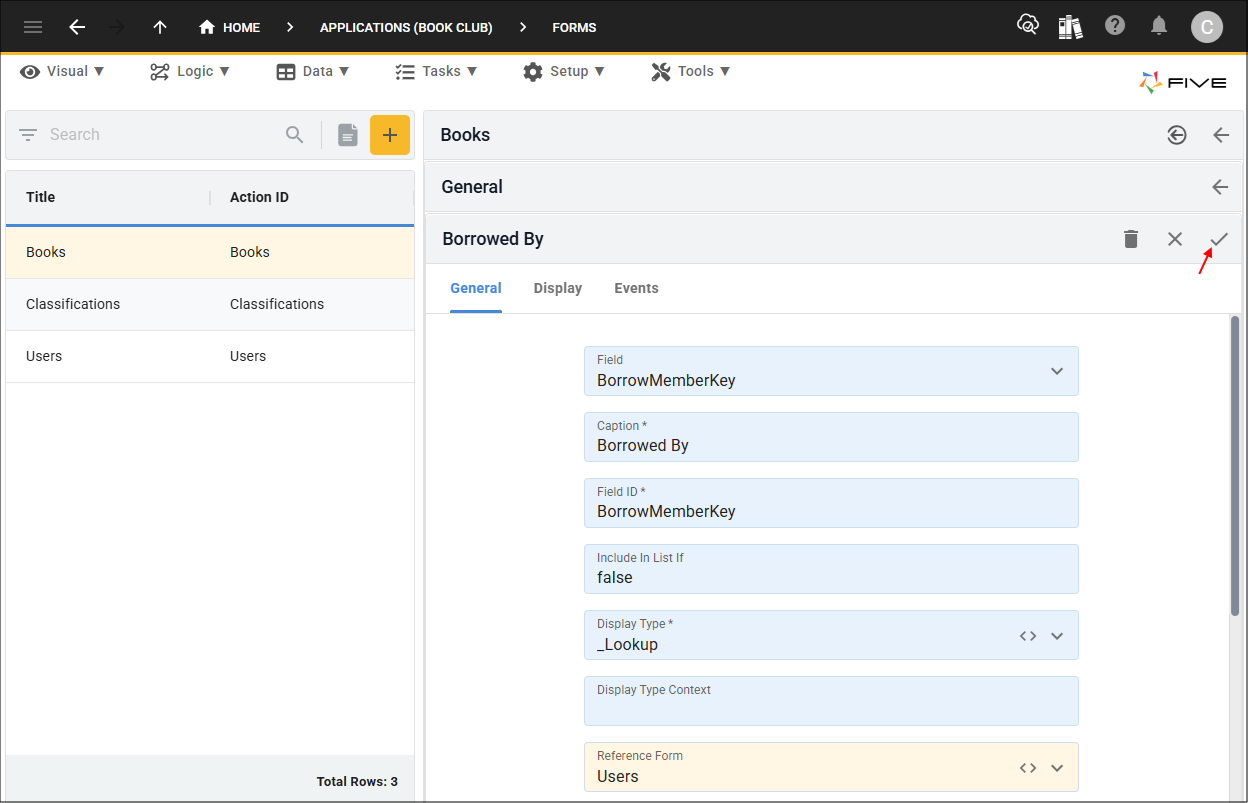Open the hamburger menu icon
1248x803 pixels.
click(33, 27)
